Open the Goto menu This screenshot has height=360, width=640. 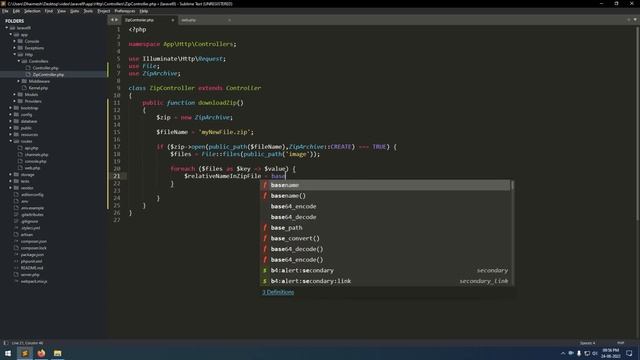coord(74,11)
